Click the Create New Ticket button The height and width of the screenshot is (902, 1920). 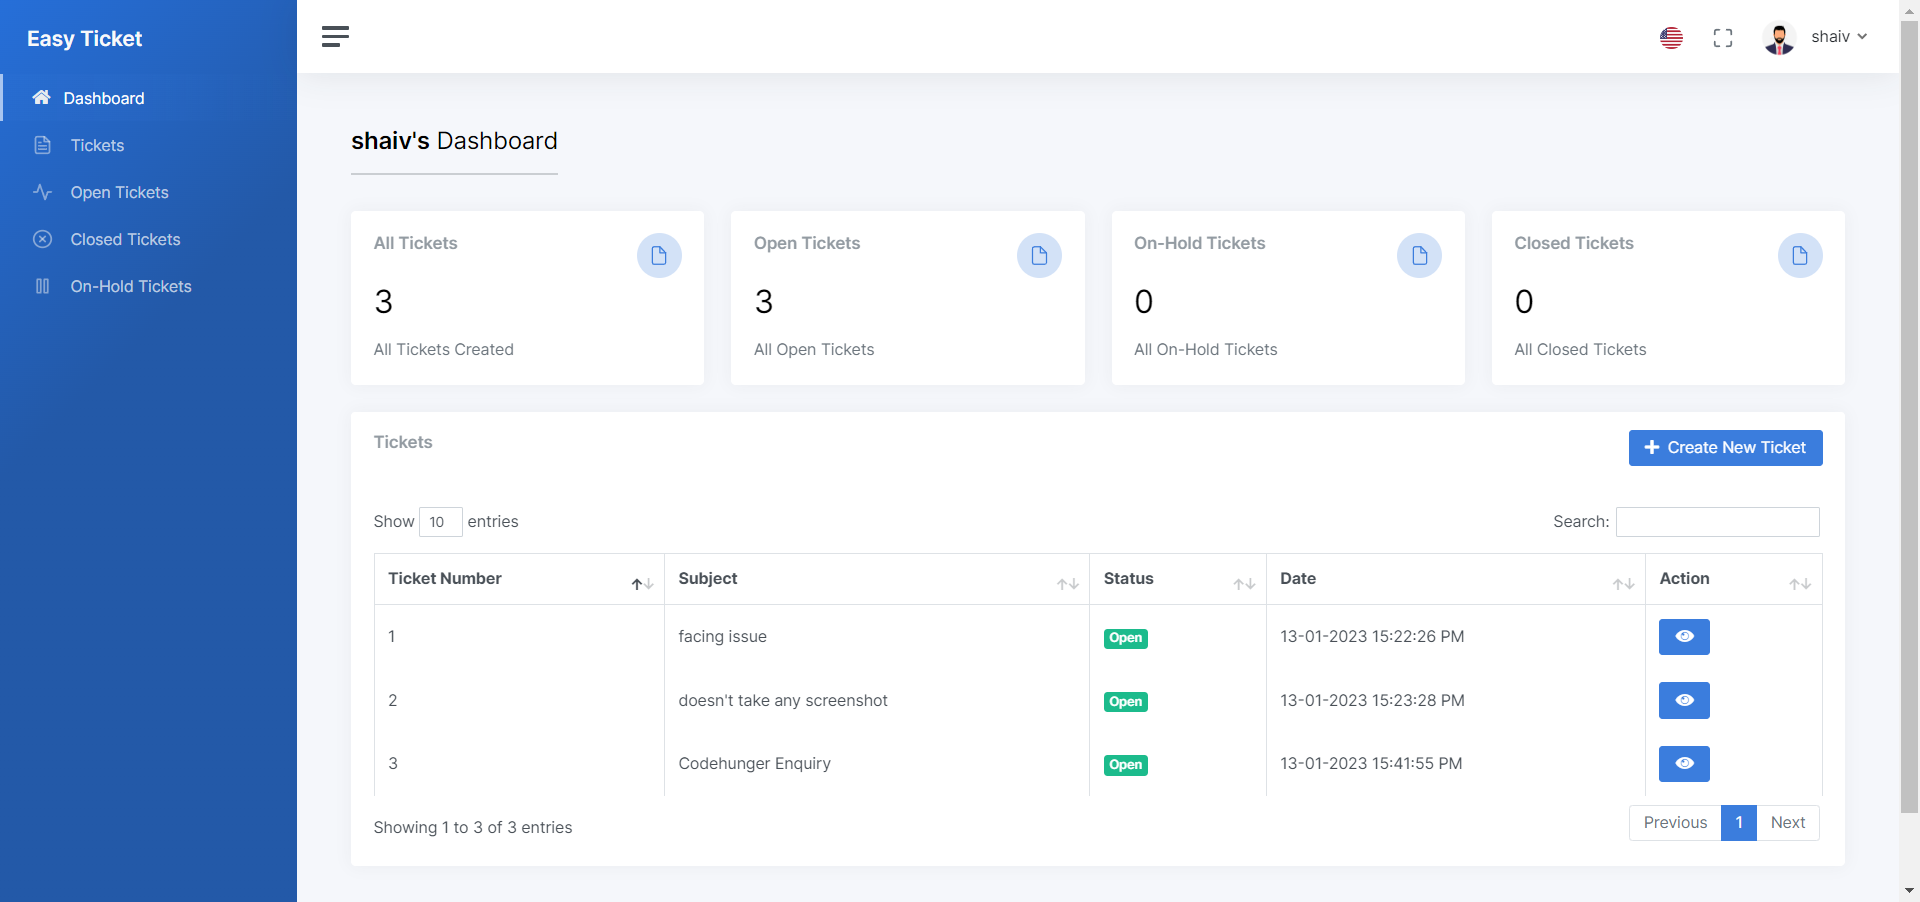click(x=1725, y=448)
